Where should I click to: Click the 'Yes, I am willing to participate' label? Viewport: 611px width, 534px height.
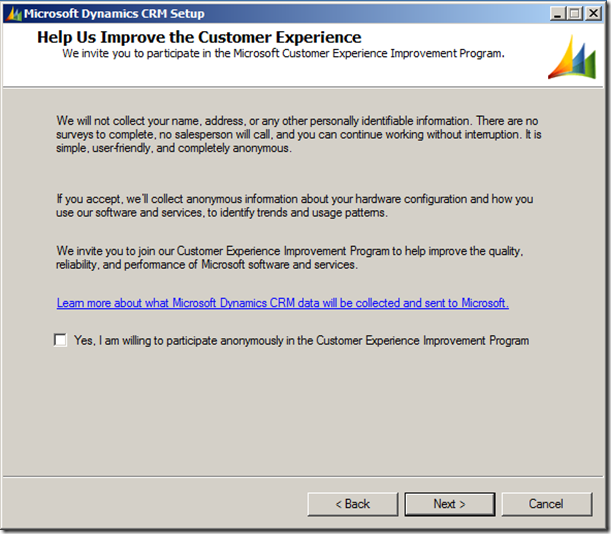click(301, 341)
